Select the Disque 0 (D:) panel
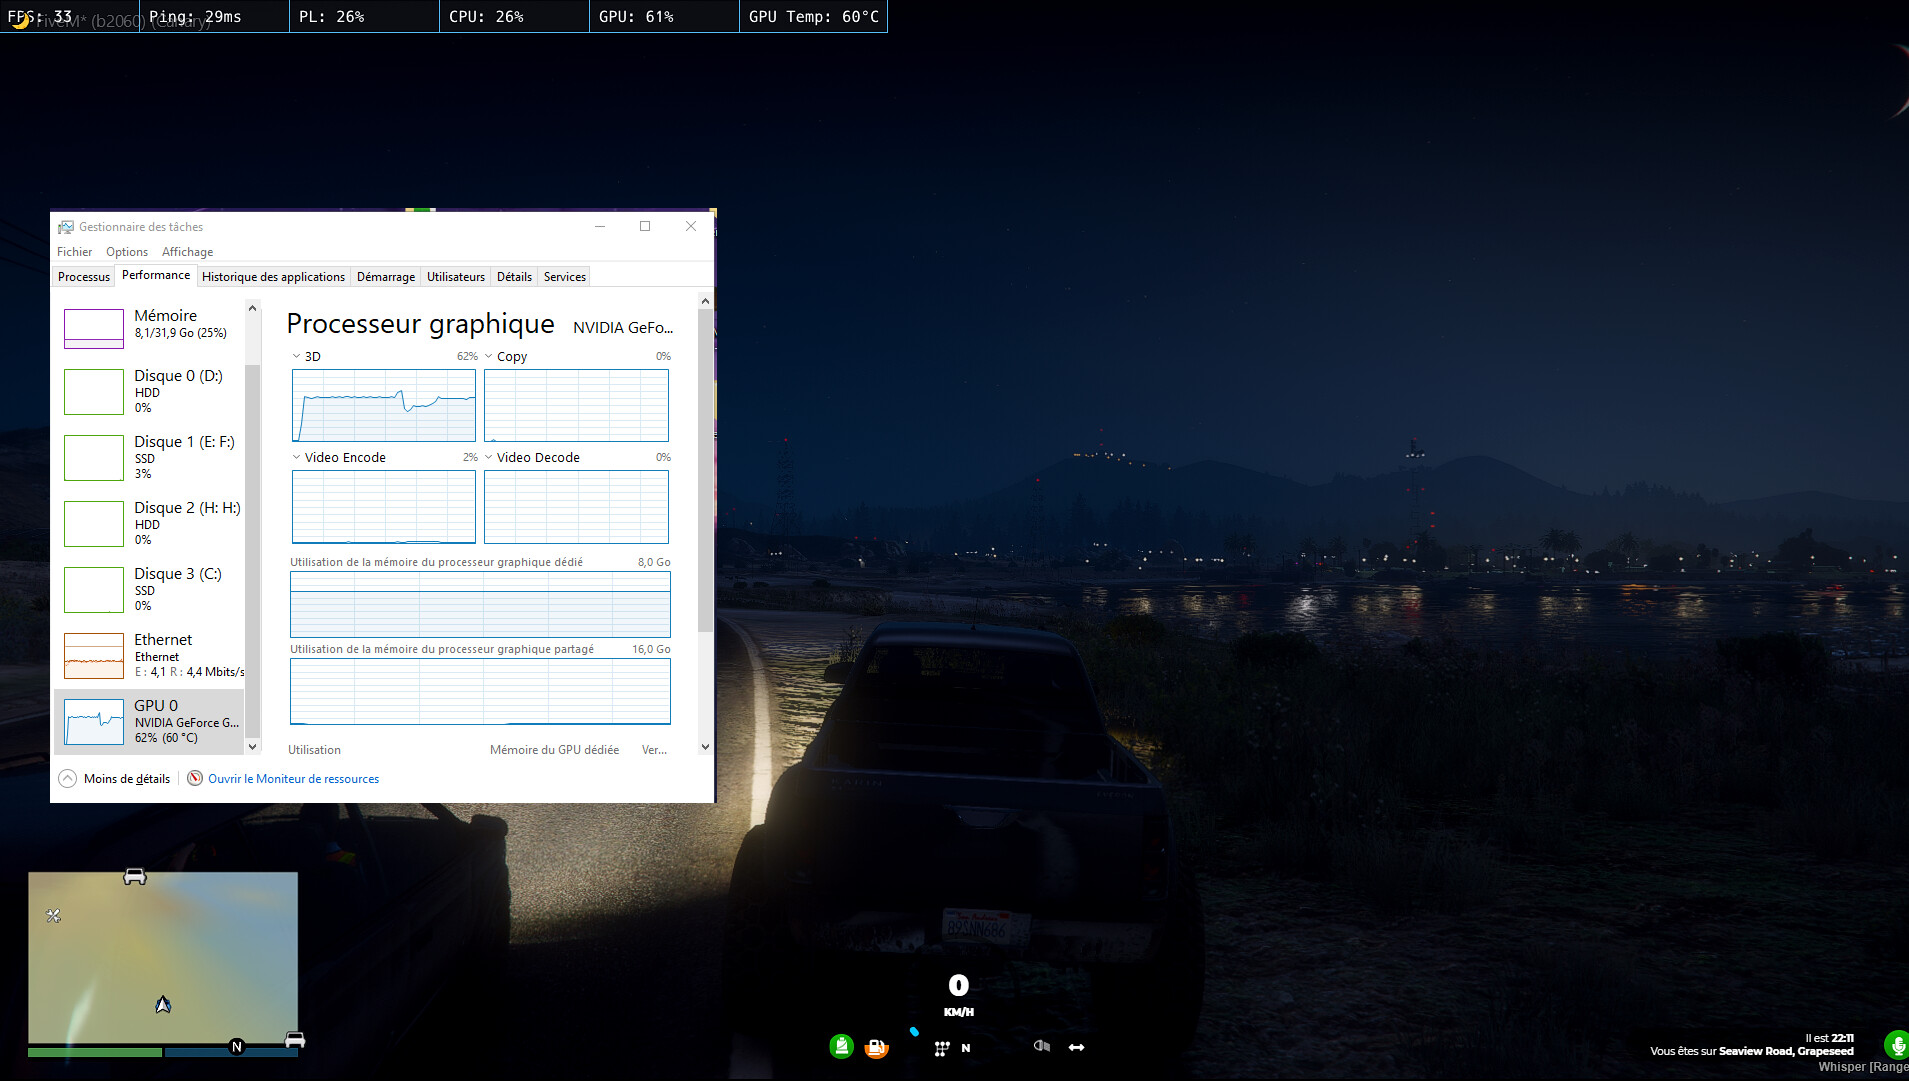 [150, 391]
